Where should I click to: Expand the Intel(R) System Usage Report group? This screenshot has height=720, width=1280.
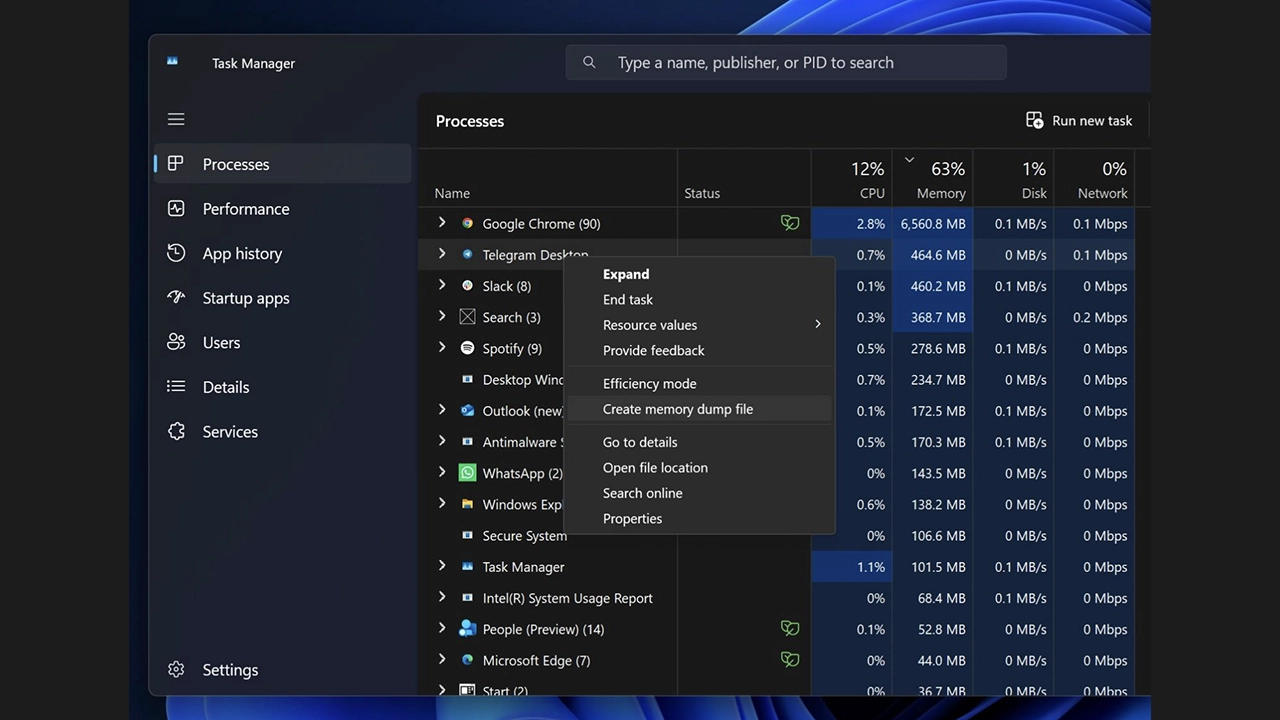[442, 597]
